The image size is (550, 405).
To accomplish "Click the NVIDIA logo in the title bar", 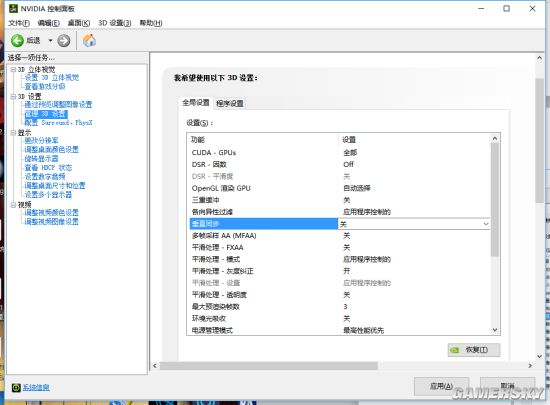I will [x=13, y=8].
